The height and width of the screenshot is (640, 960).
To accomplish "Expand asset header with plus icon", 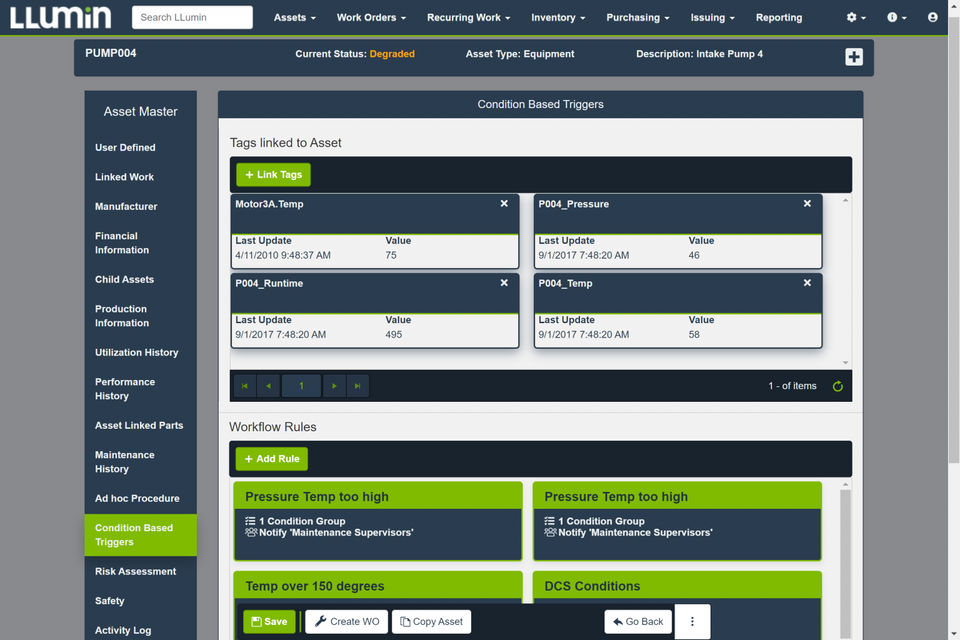I will 853,57.
